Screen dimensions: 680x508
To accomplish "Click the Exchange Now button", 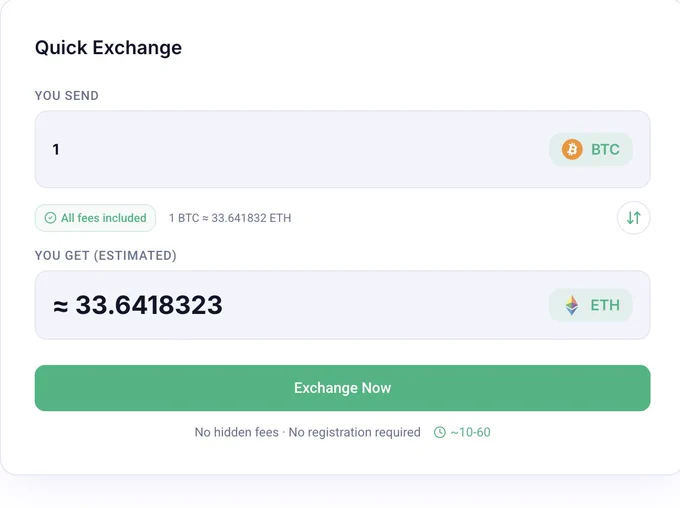I will point(343,388).
